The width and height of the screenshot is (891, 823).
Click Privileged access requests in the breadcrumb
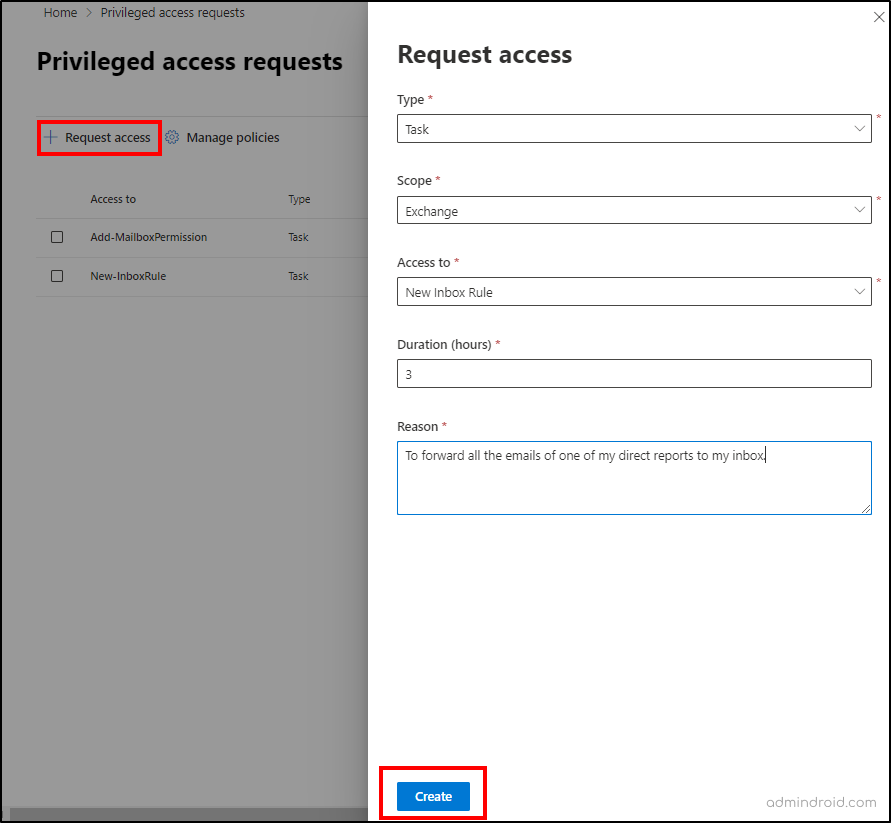(172, 12)
